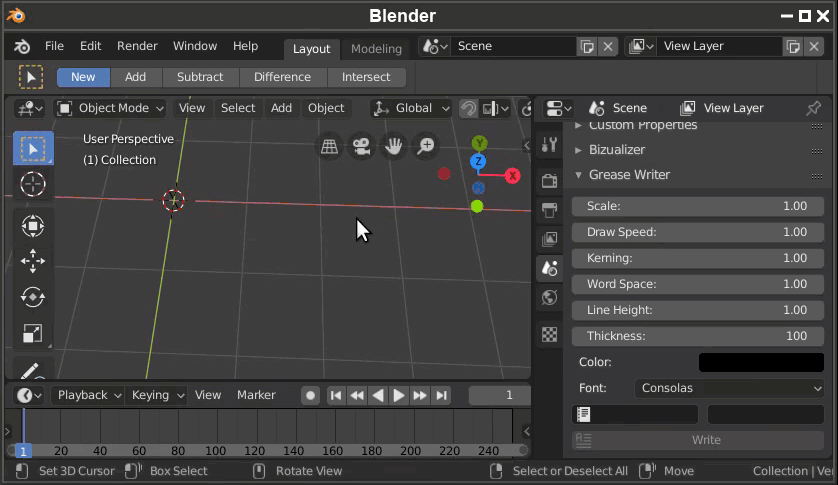Open the World properties tab
This screenshot has height=485, width=838.
pyautogui.click(x=549, y=297)
